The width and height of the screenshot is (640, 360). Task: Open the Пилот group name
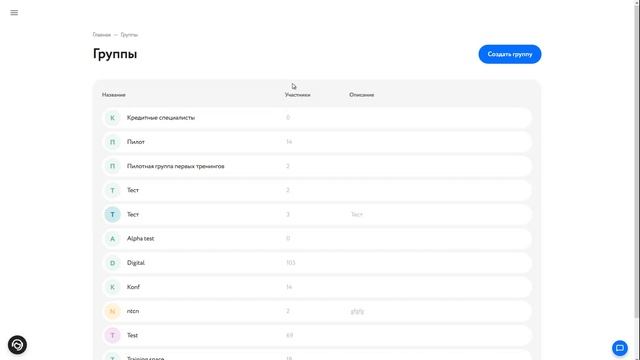pos(136,142)
